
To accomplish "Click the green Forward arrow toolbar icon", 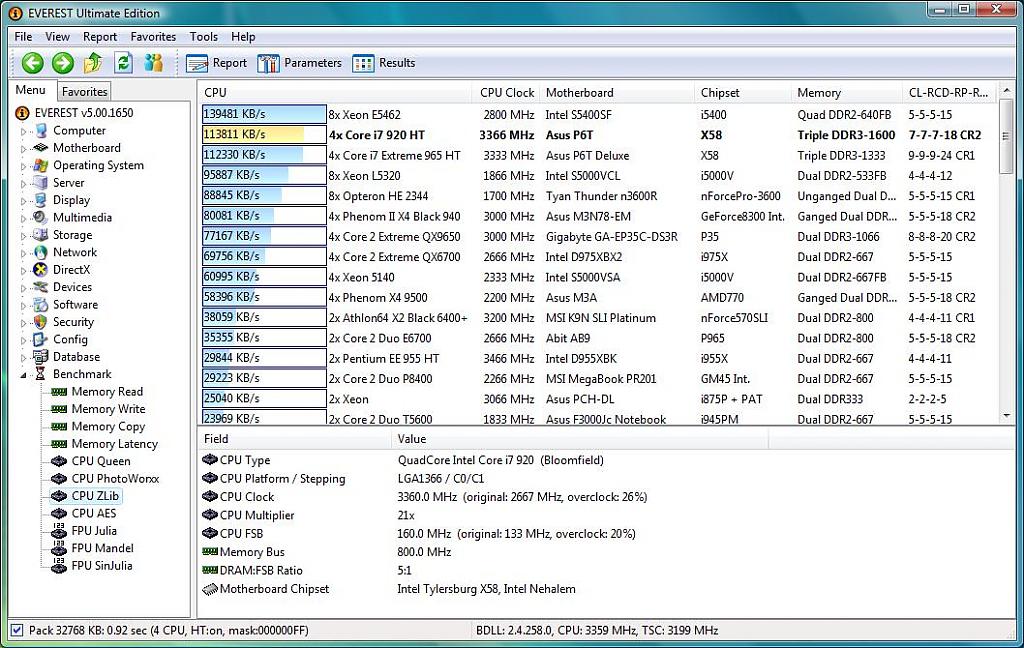I will click(63, 63).
